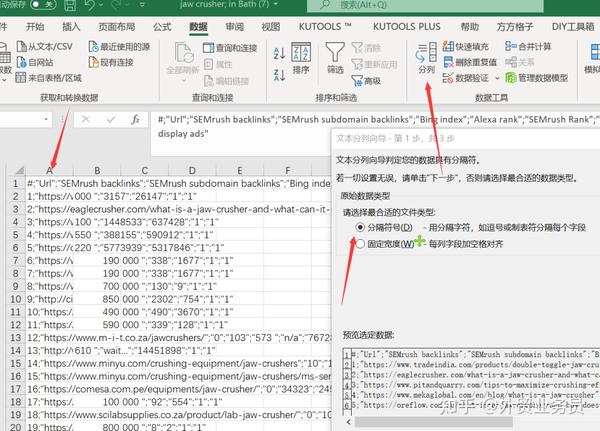Click cell with eaglecrusher.com URL
600x431 pixels.
[x=178, y=209]
